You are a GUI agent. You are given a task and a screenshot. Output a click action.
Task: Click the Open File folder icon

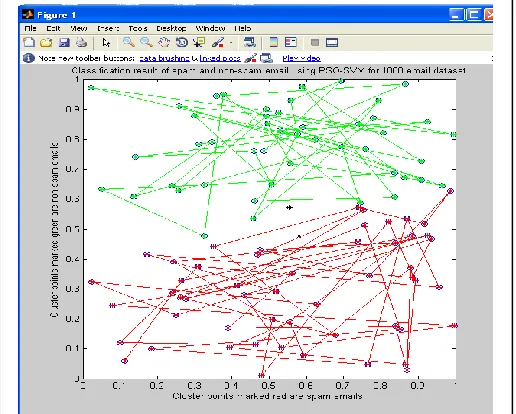[46, 42]
